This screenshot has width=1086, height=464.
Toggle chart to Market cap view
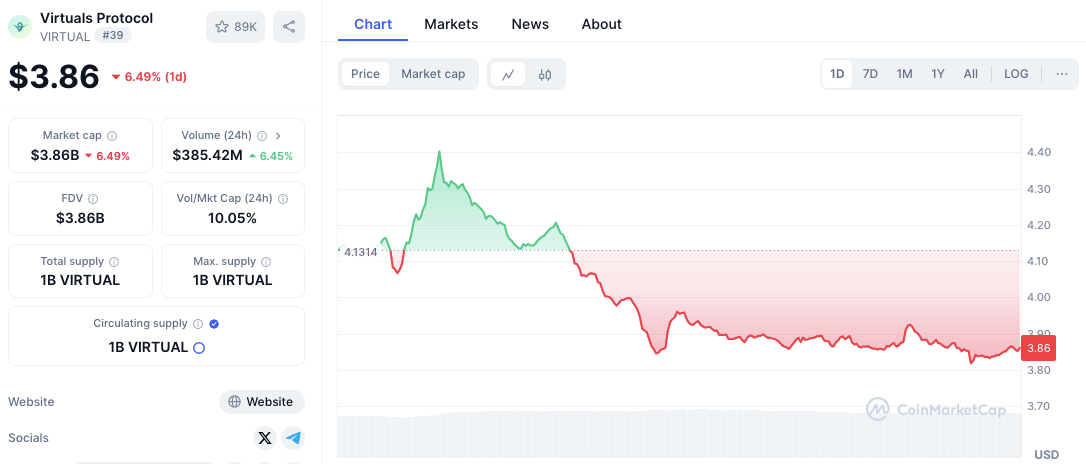click(433, 74)
